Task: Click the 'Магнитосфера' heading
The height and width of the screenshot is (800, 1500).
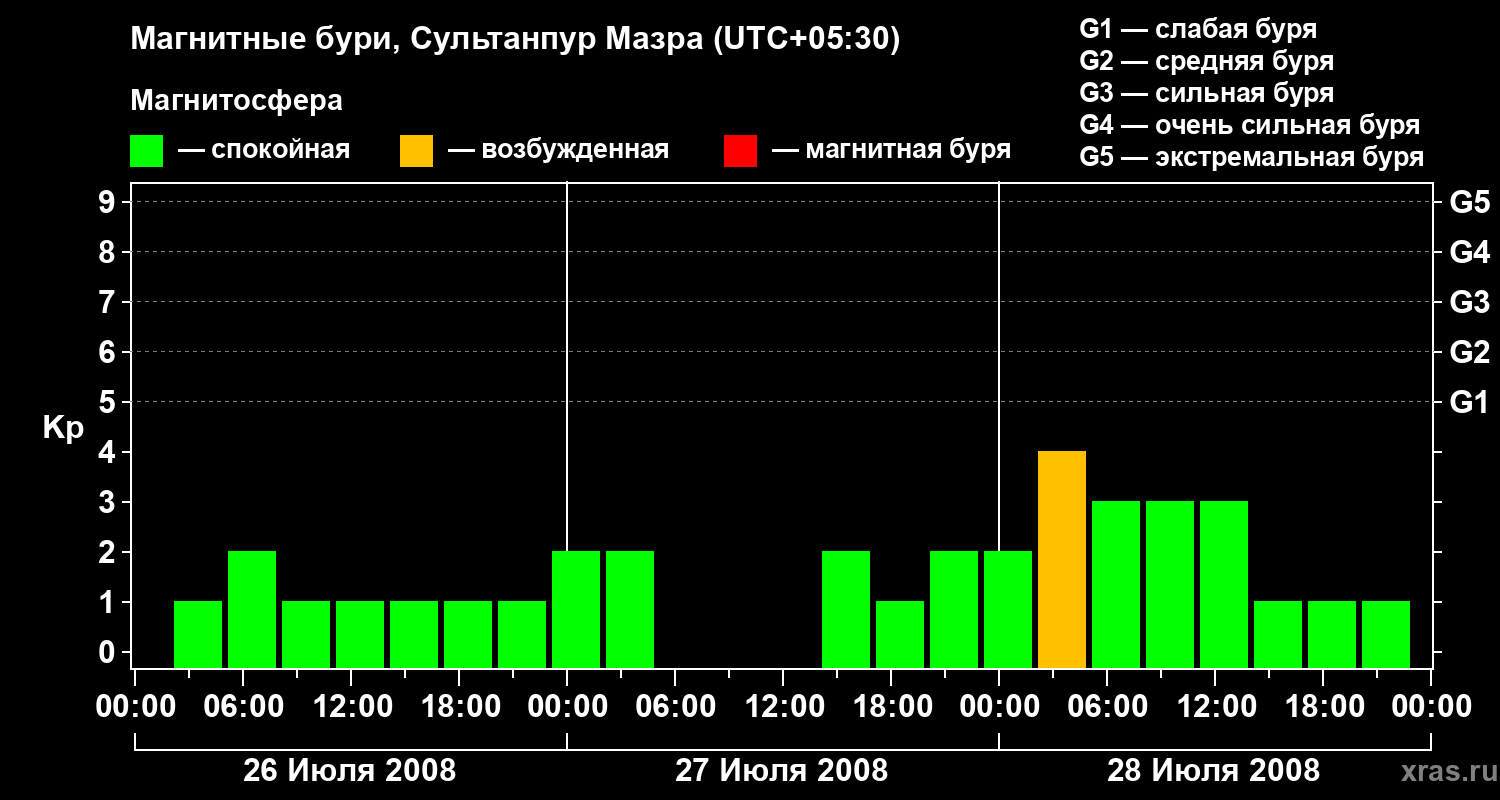Action: point(237,101)
